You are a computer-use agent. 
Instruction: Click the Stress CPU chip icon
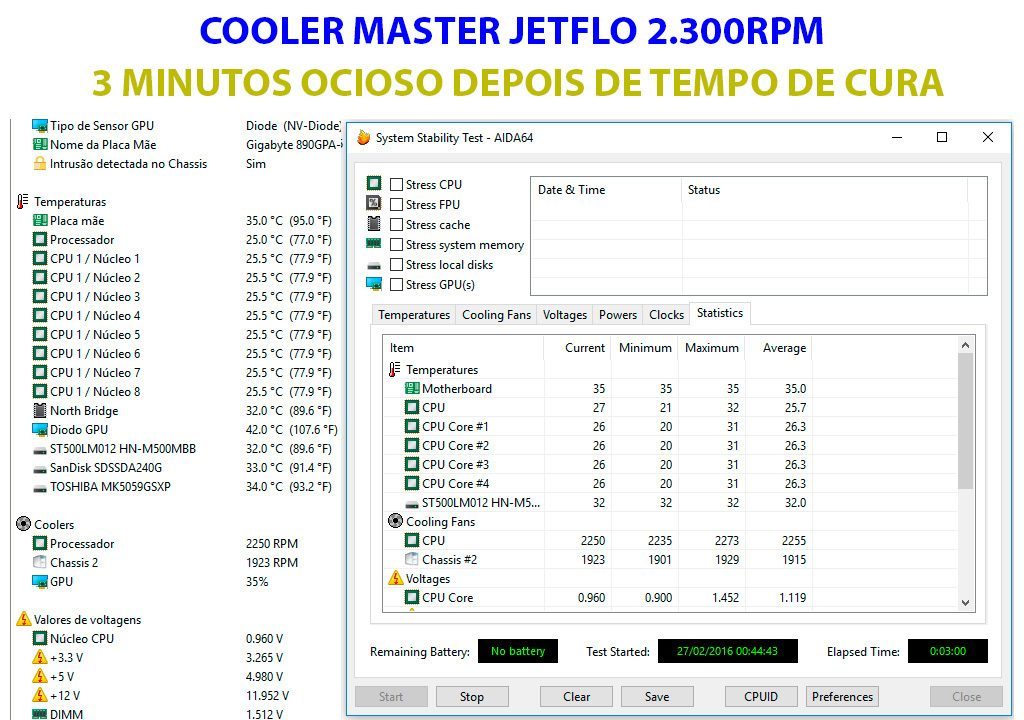374,184
